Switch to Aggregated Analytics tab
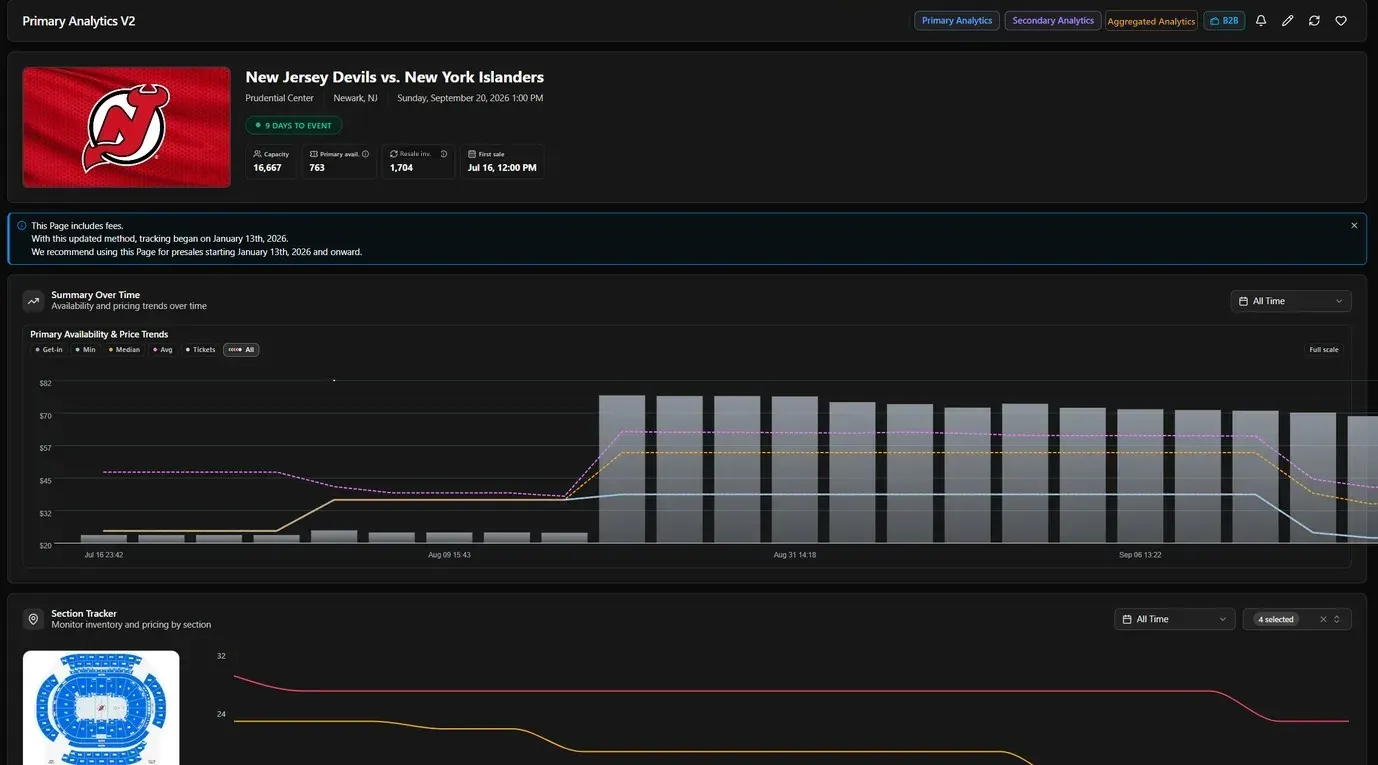The height and width of the screenshot is (765, 1378). point(1151,21)
